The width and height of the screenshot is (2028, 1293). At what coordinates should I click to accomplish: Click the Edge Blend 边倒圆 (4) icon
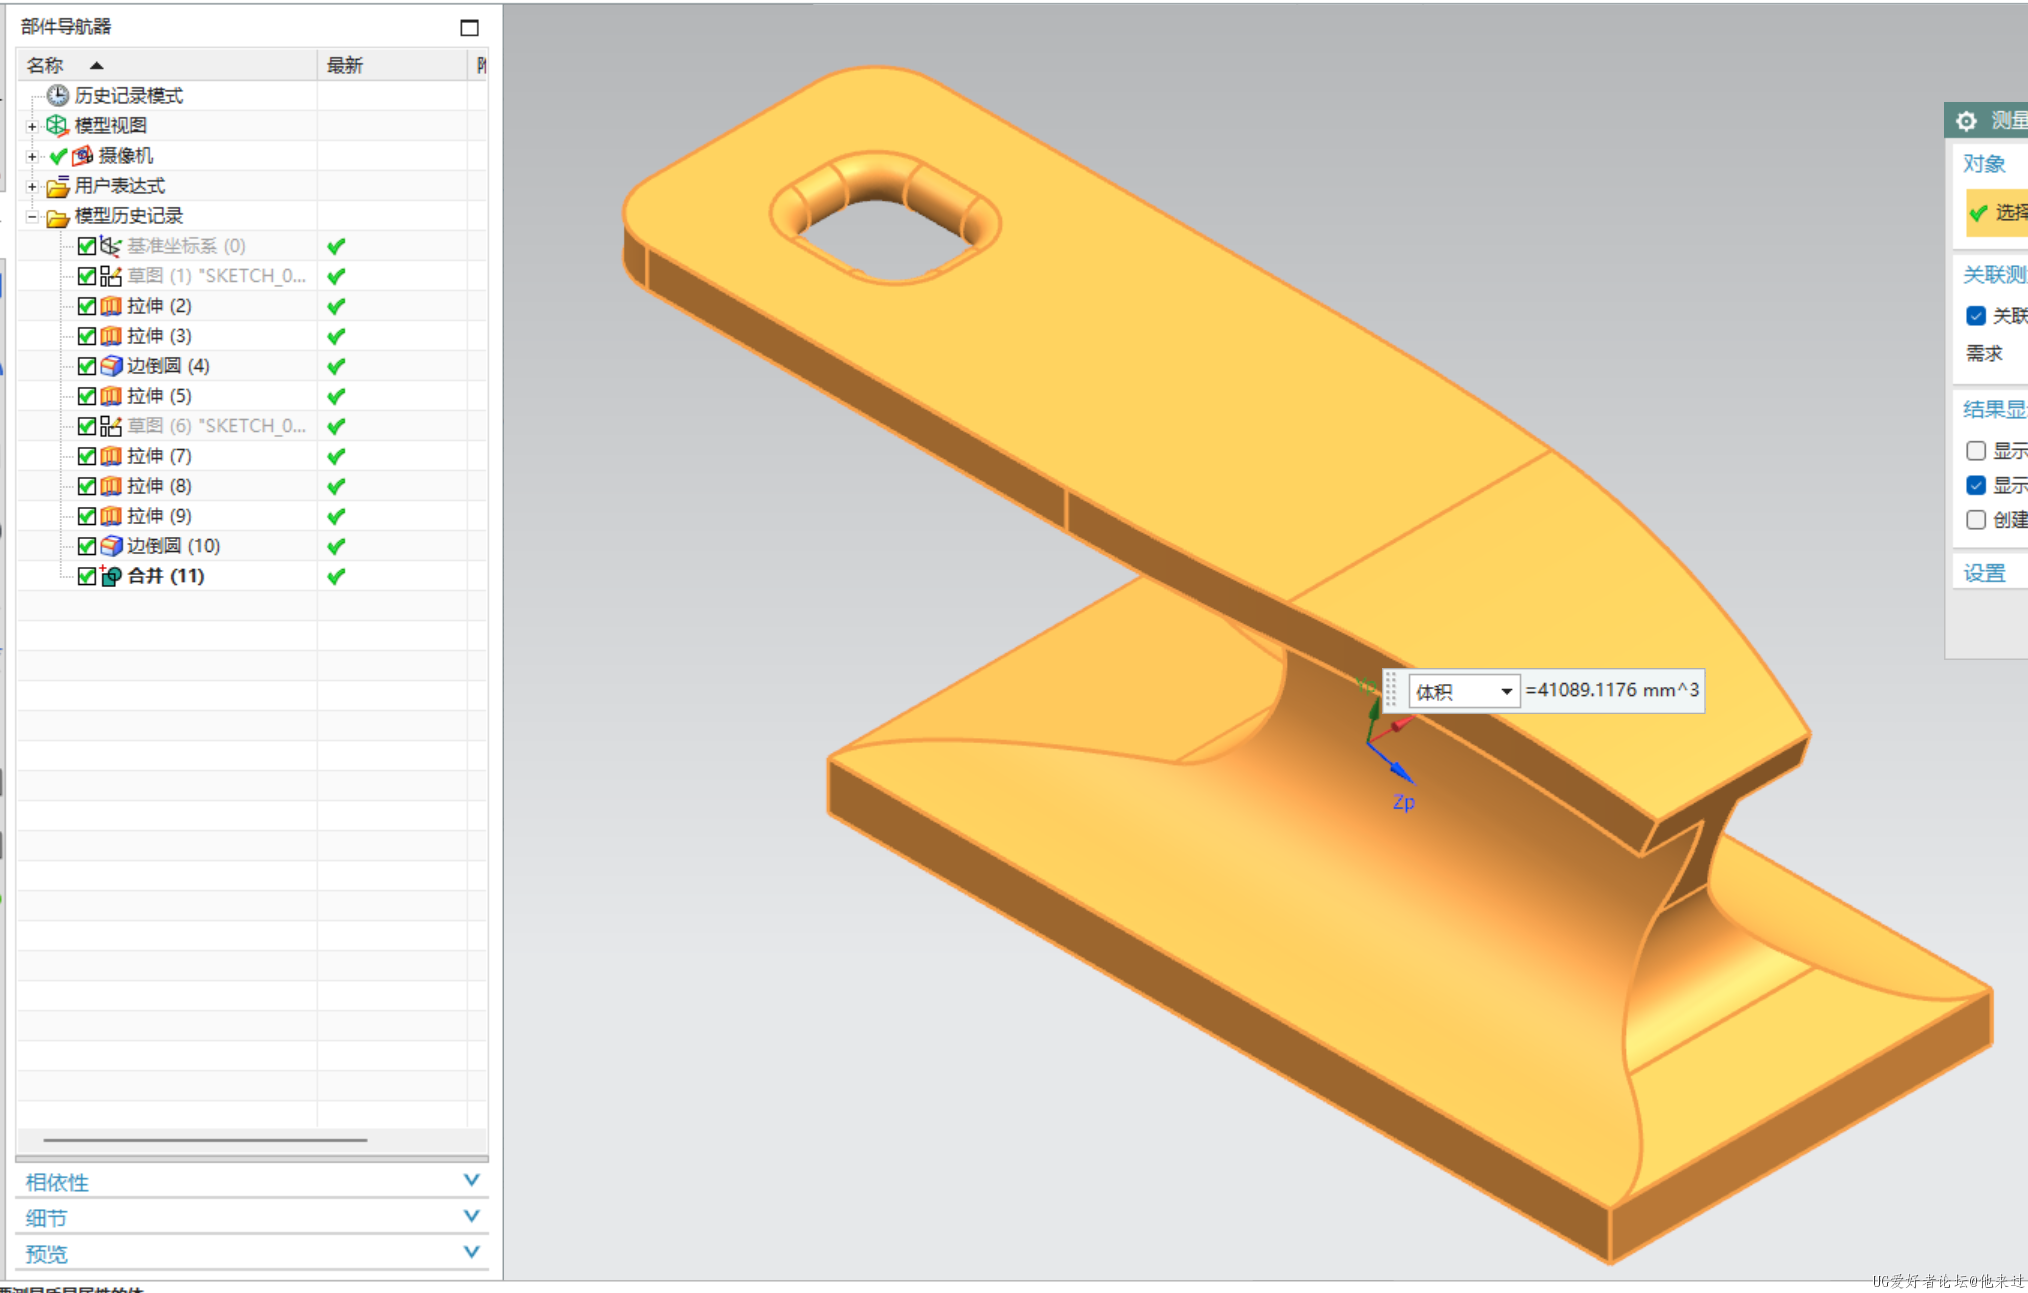(110, 365)
